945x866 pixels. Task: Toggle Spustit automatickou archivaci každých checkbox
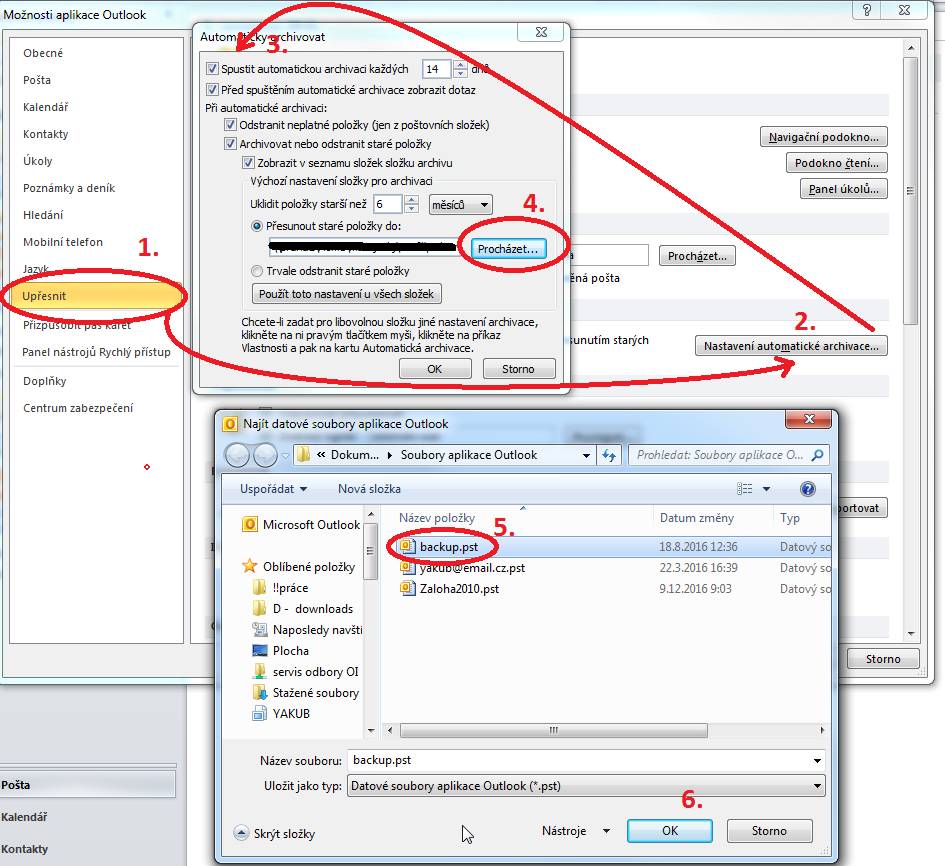[212, 69]
